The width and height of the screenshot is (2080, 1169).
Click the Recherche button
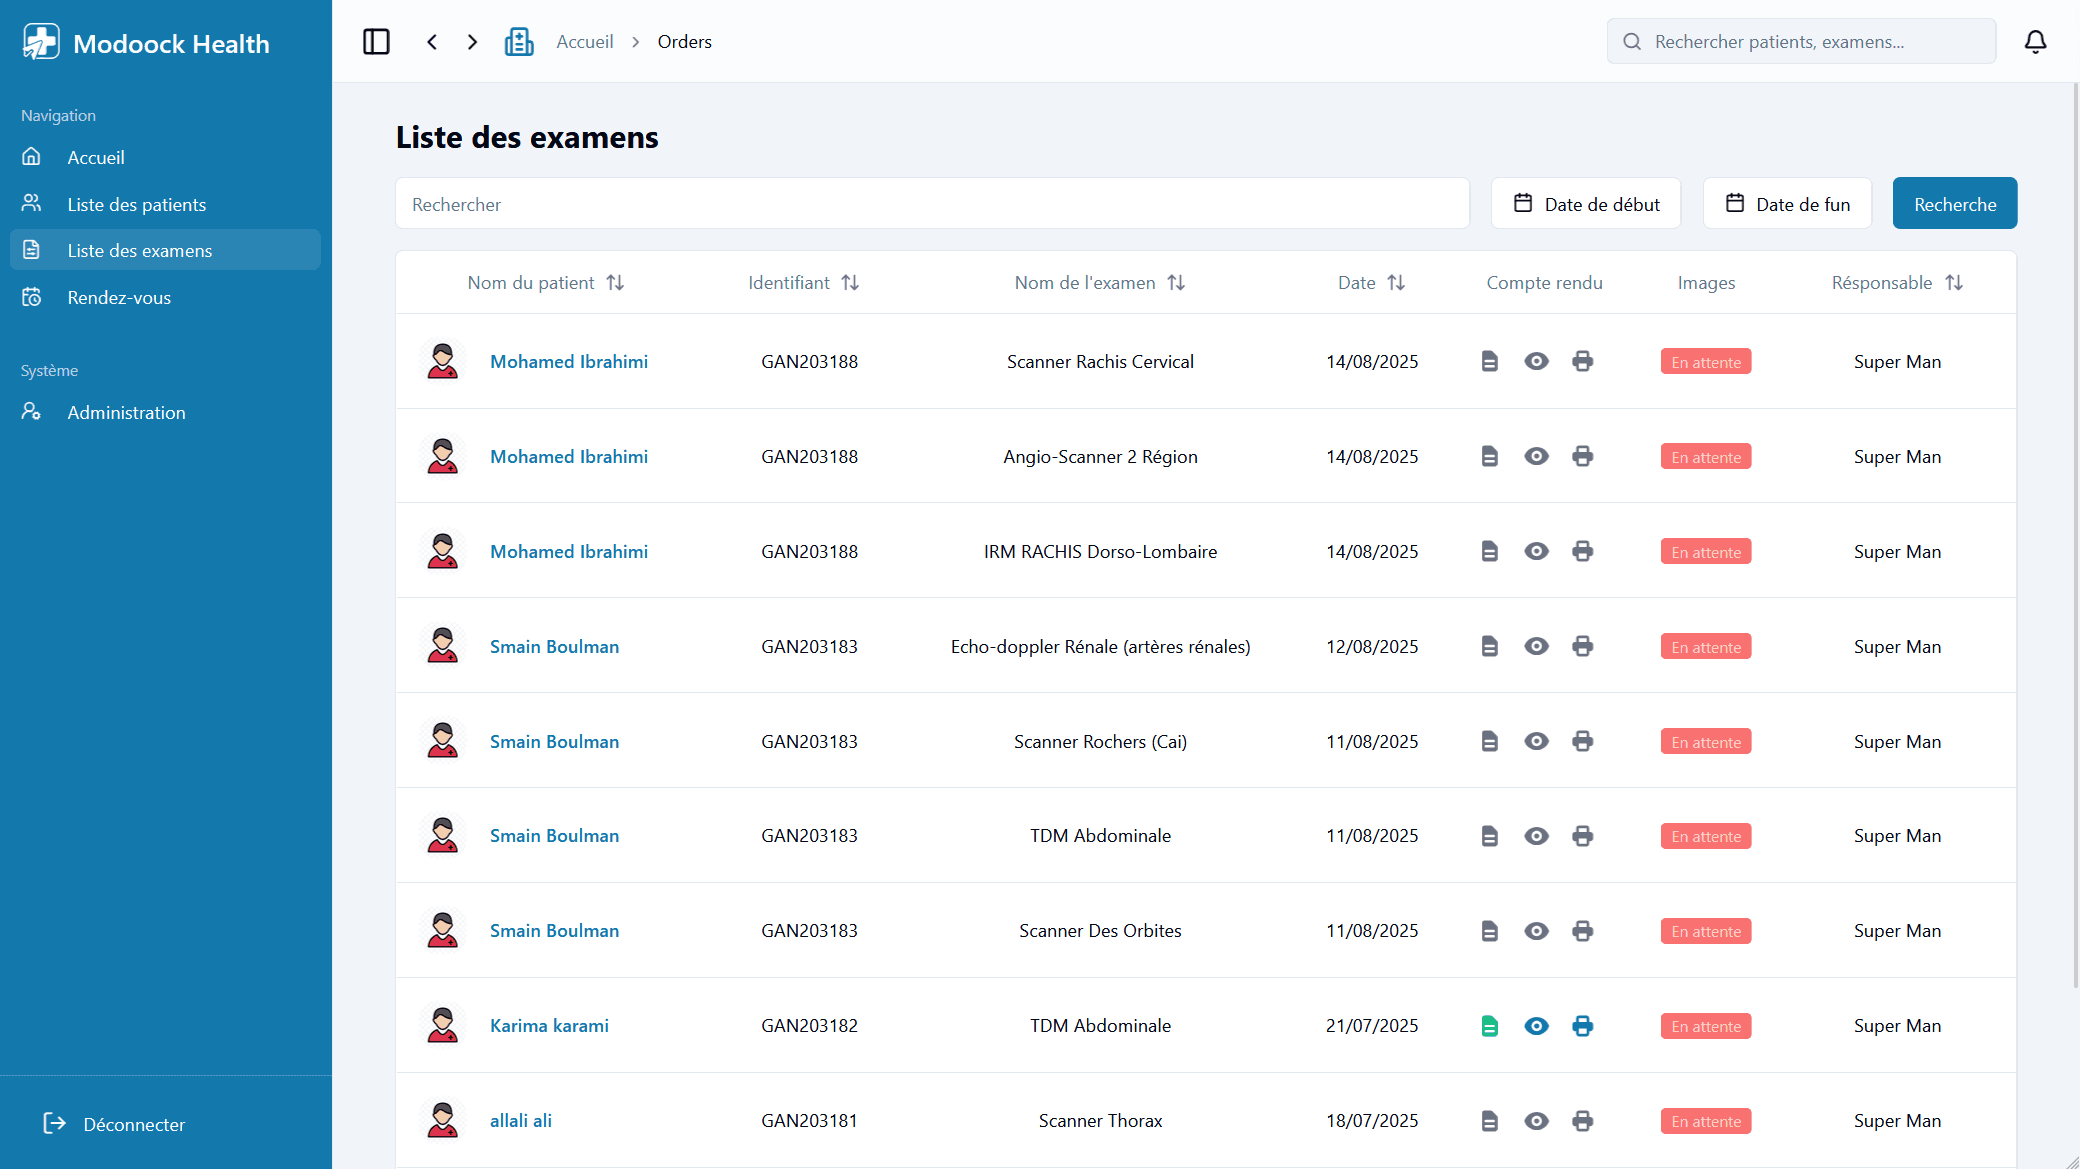1954,204
